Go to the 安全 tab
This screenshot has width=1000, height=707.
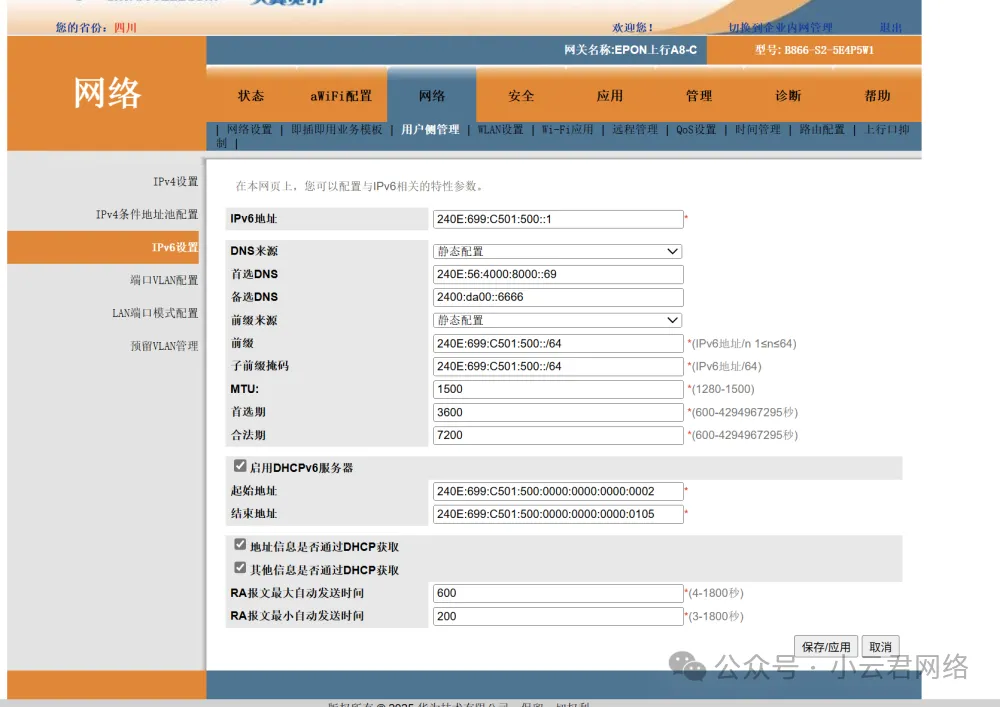[521, 96]
